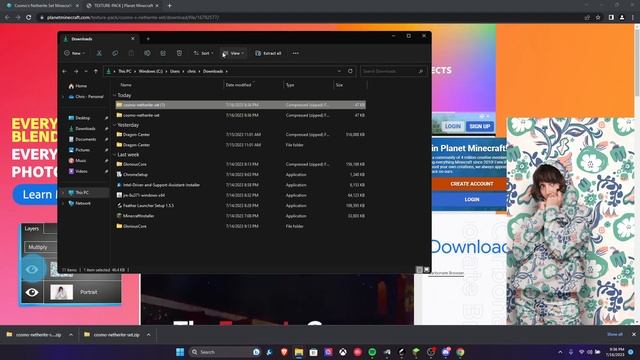Collapse the Yesterday group
The image size is (640, 360).
click(115, 125)
